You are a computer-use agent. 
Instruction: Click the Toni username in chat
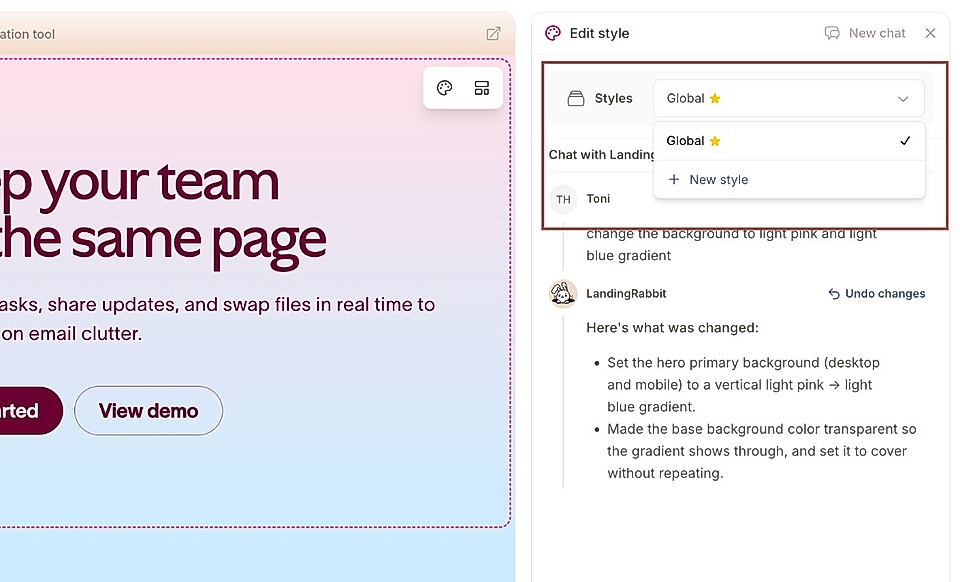point(598,199)
